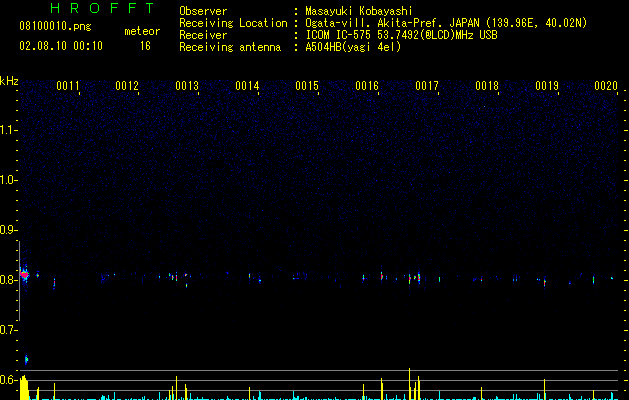
Task: Click the meteor count value 16
Action: pyautogui.click(x=145, y=46)
